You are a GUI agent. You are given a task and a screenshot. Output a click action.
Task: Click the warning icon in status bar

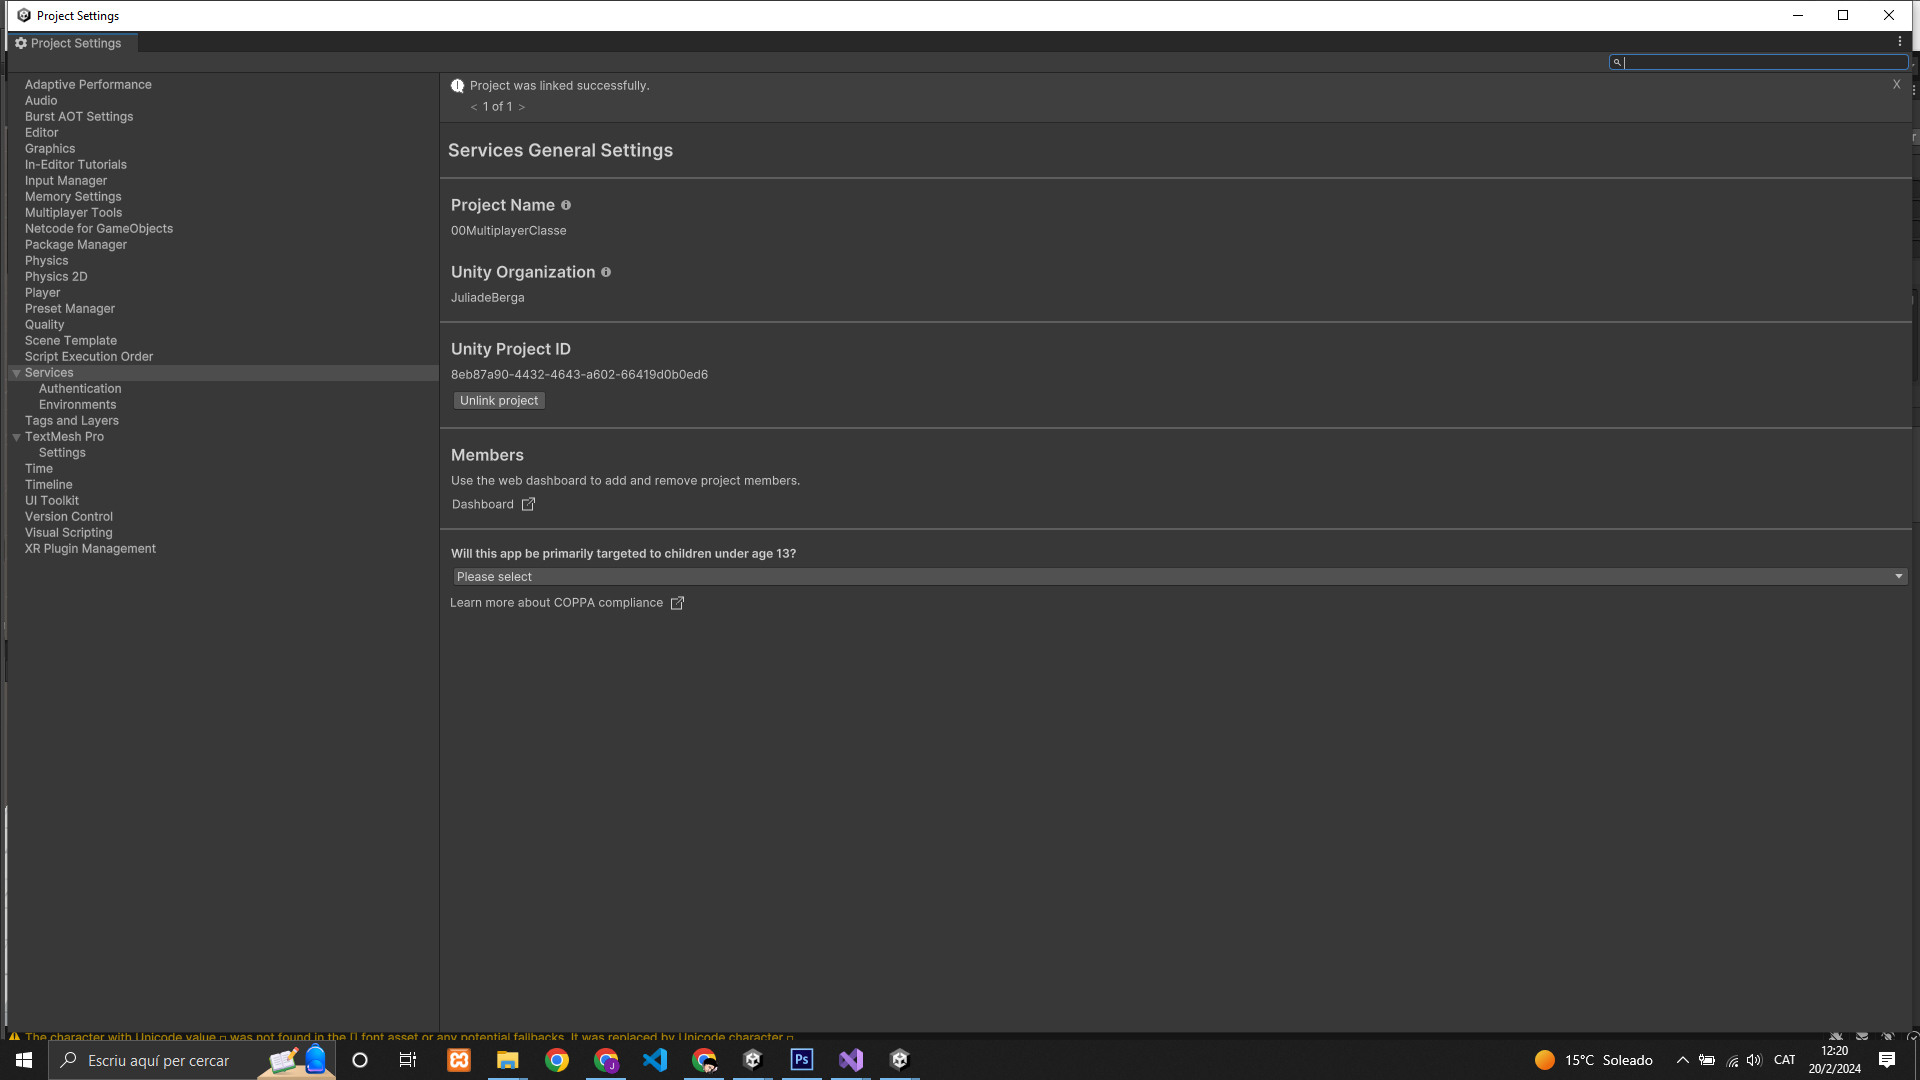tap(14, 1037)
